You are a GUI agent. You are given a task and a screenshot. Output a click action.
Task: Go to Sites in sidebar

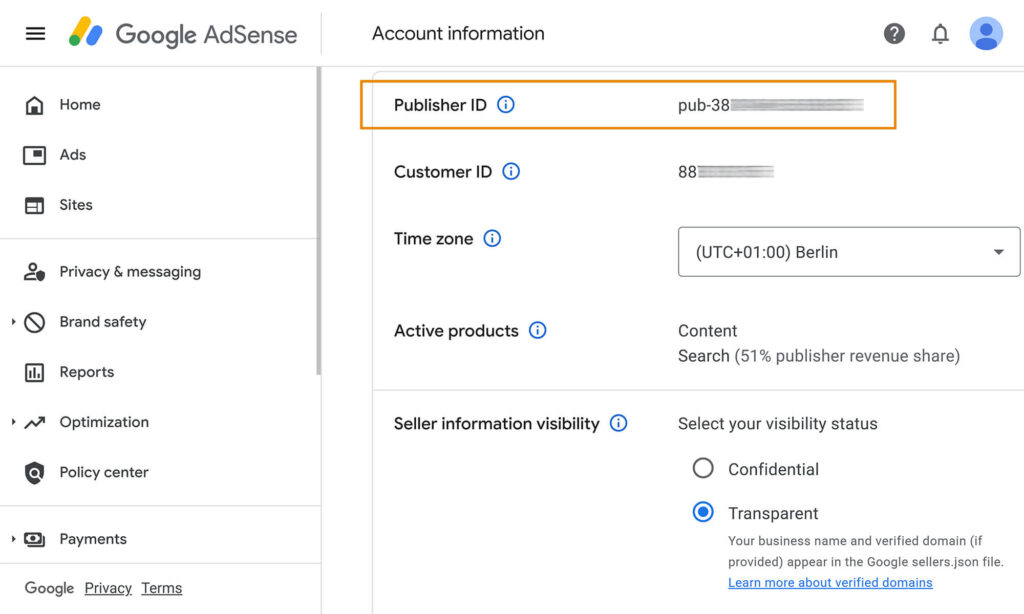click(75, 205)
